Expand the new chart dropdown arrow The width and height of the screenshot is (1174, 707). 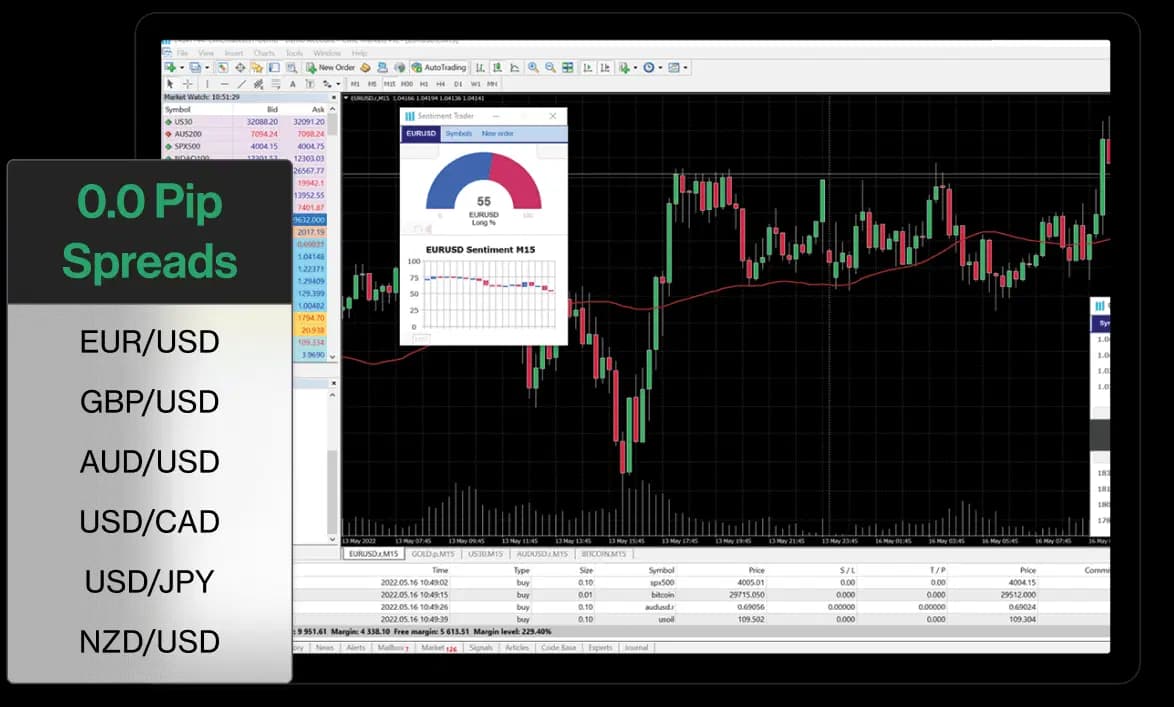[x=181, y=68]
